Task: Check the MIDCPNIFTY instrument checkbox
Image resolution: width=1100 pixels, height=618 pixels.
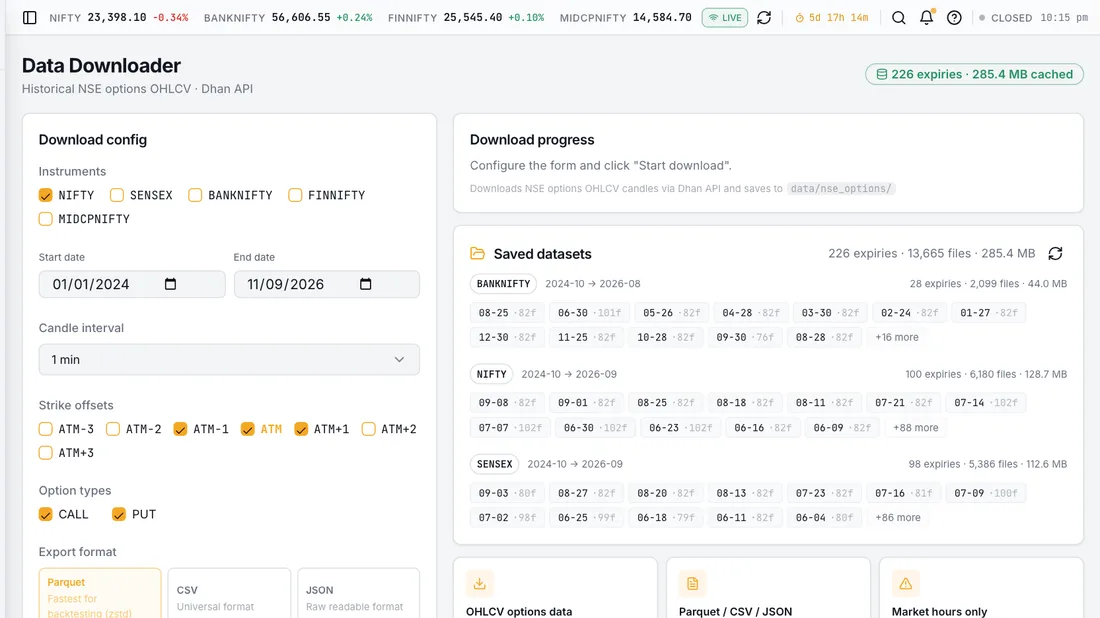Action: pyautogui.click(x=46, y=219)
